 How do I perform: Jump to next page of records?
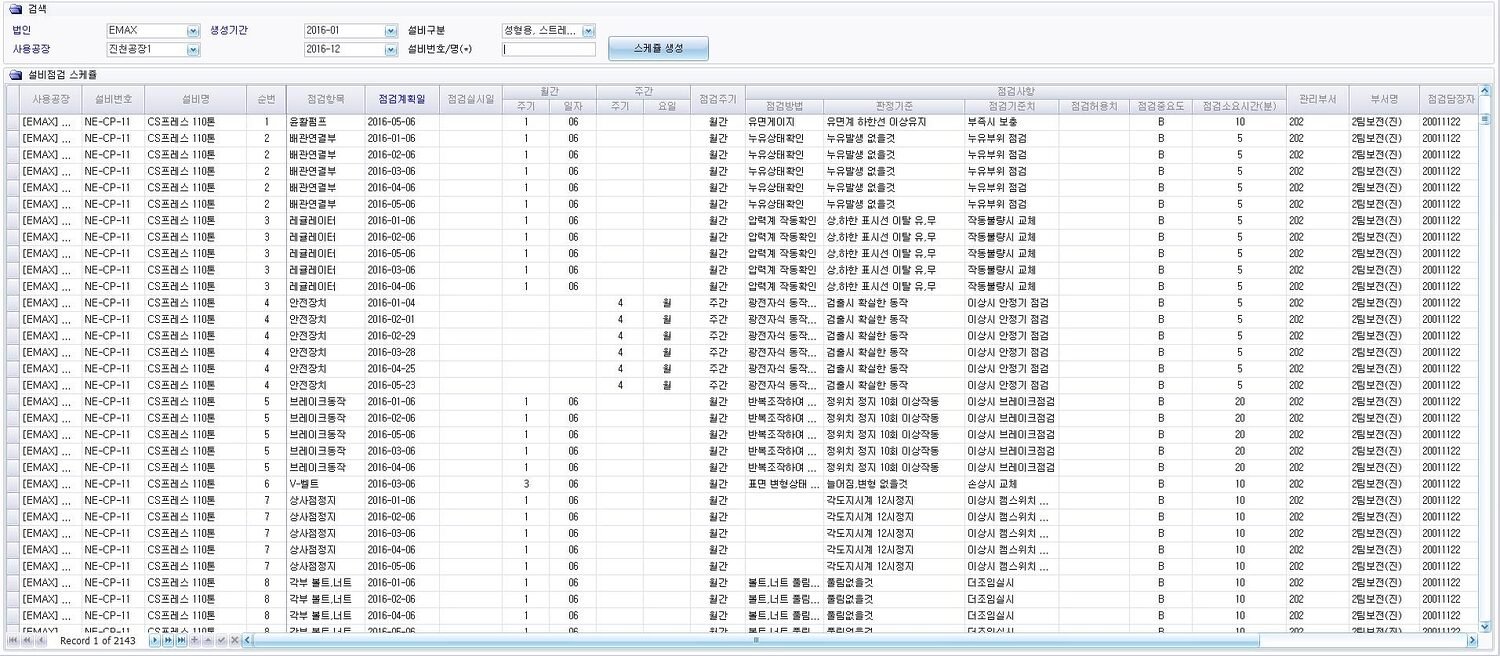(x=168, y=640)
